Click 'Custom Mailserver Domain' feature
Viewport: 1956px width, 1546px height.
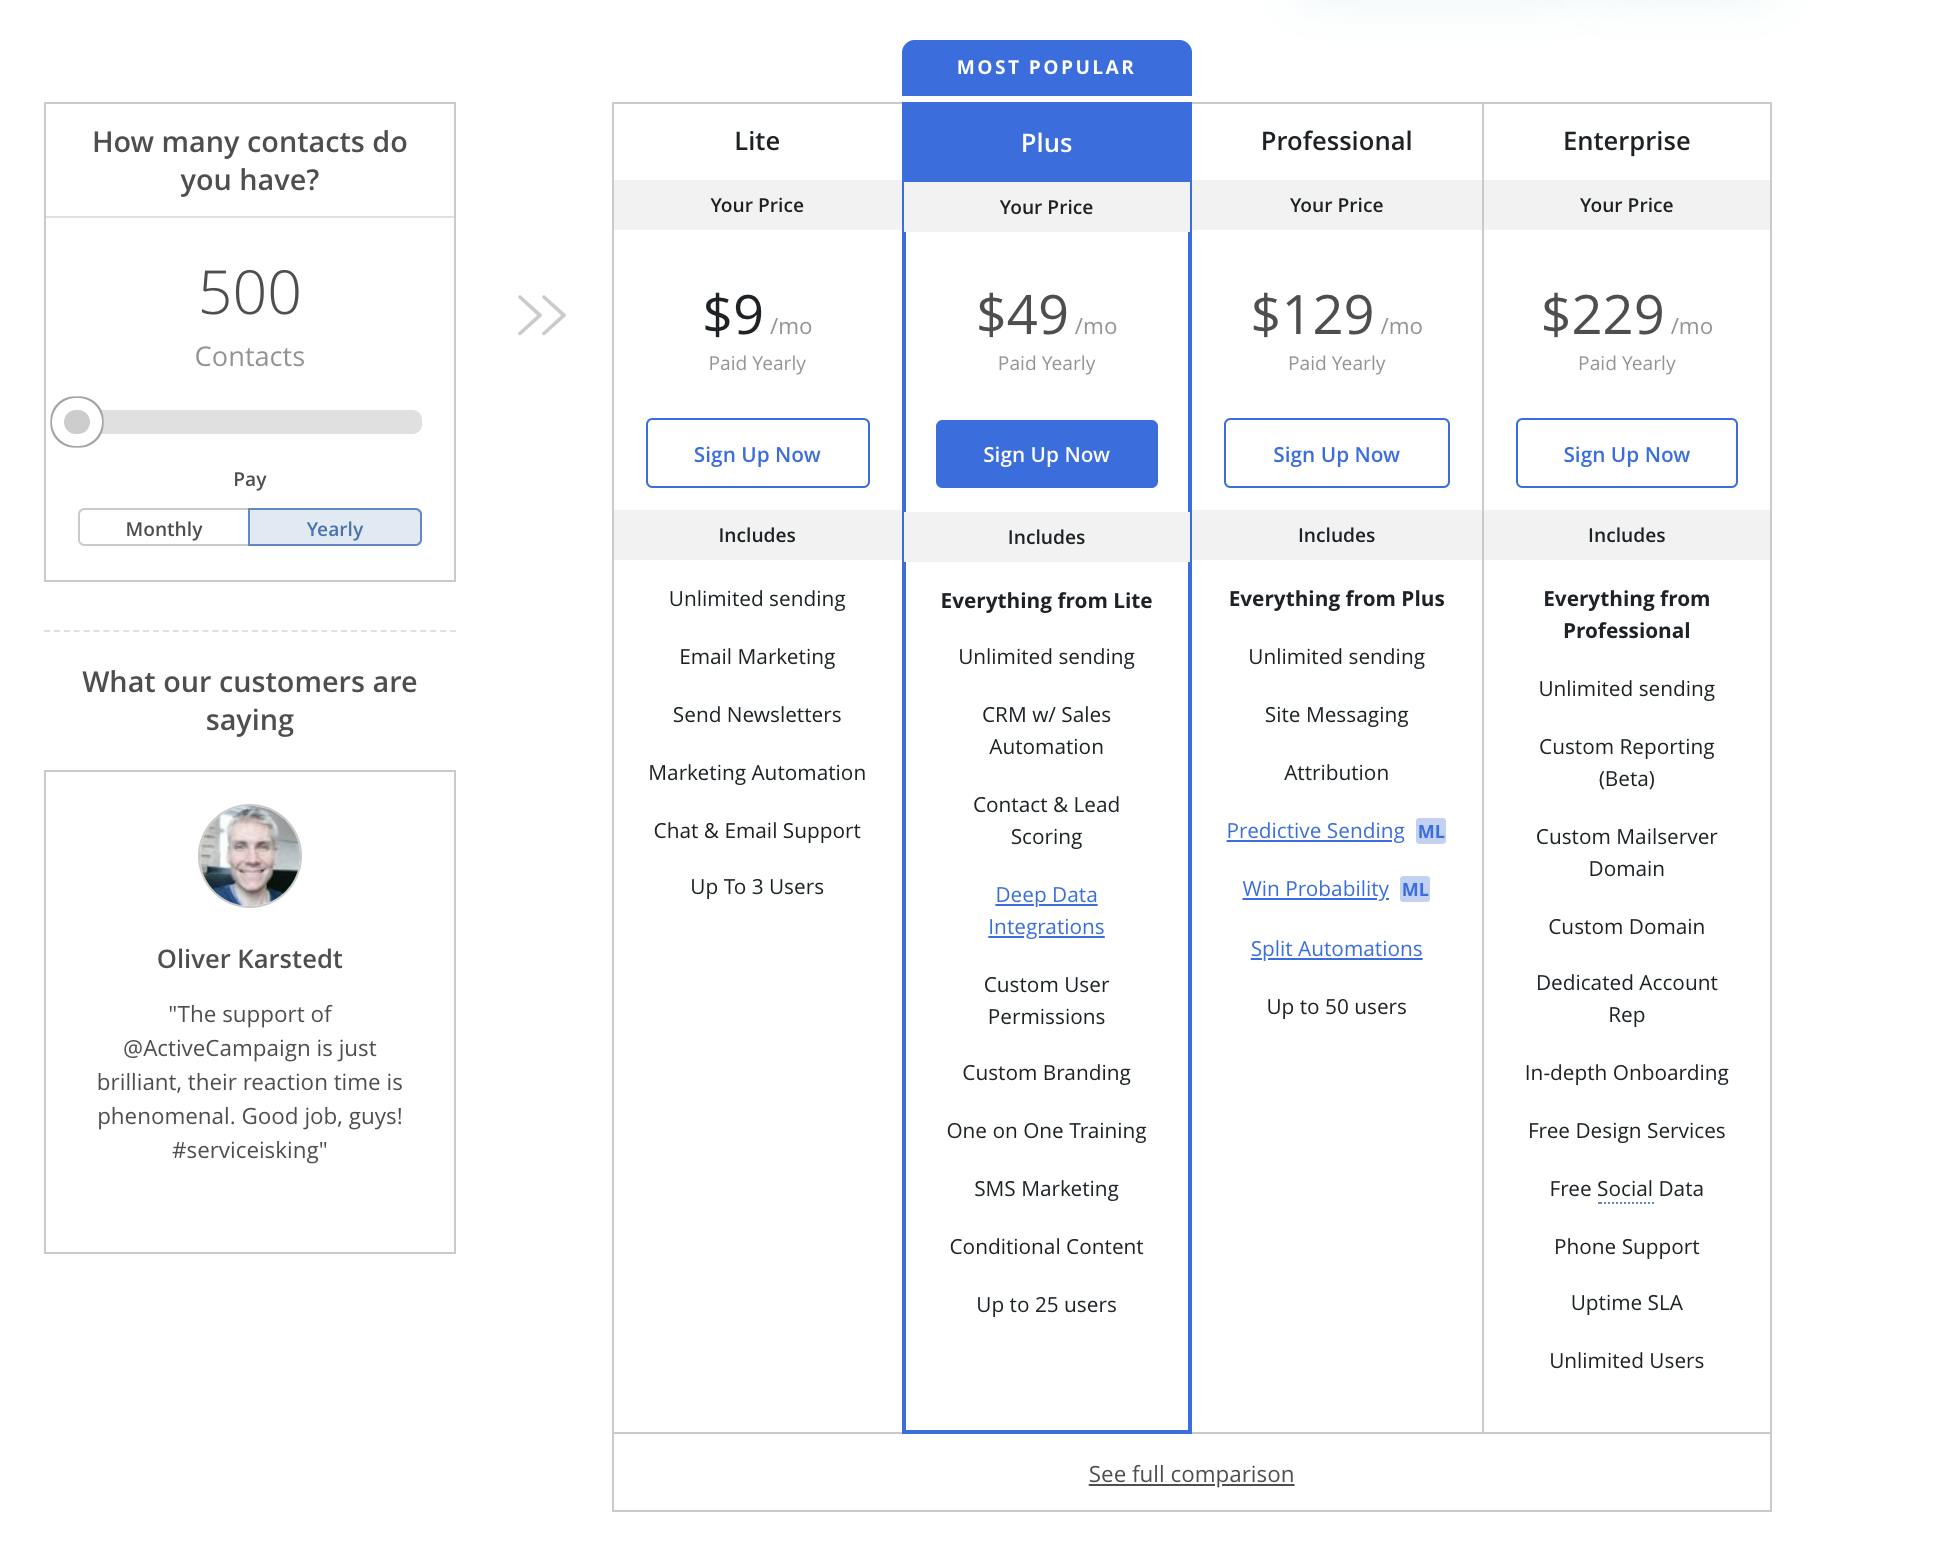[x=1626, y=853]
